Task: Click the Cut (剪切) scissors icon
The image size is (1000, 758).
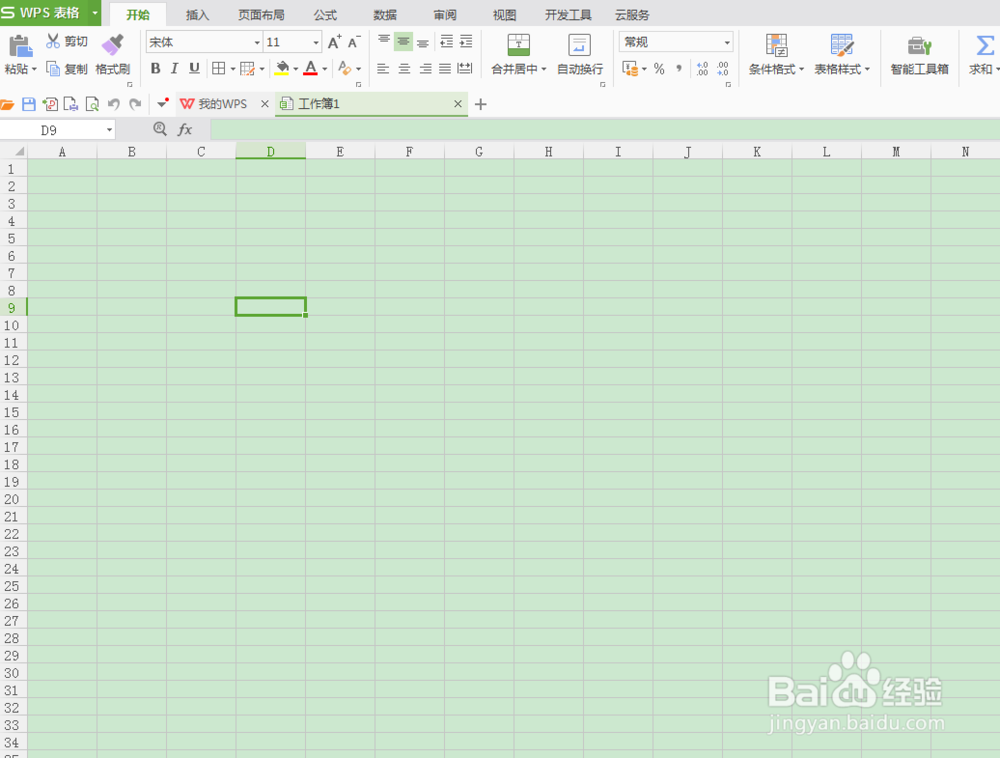Action: pos(53,41)
